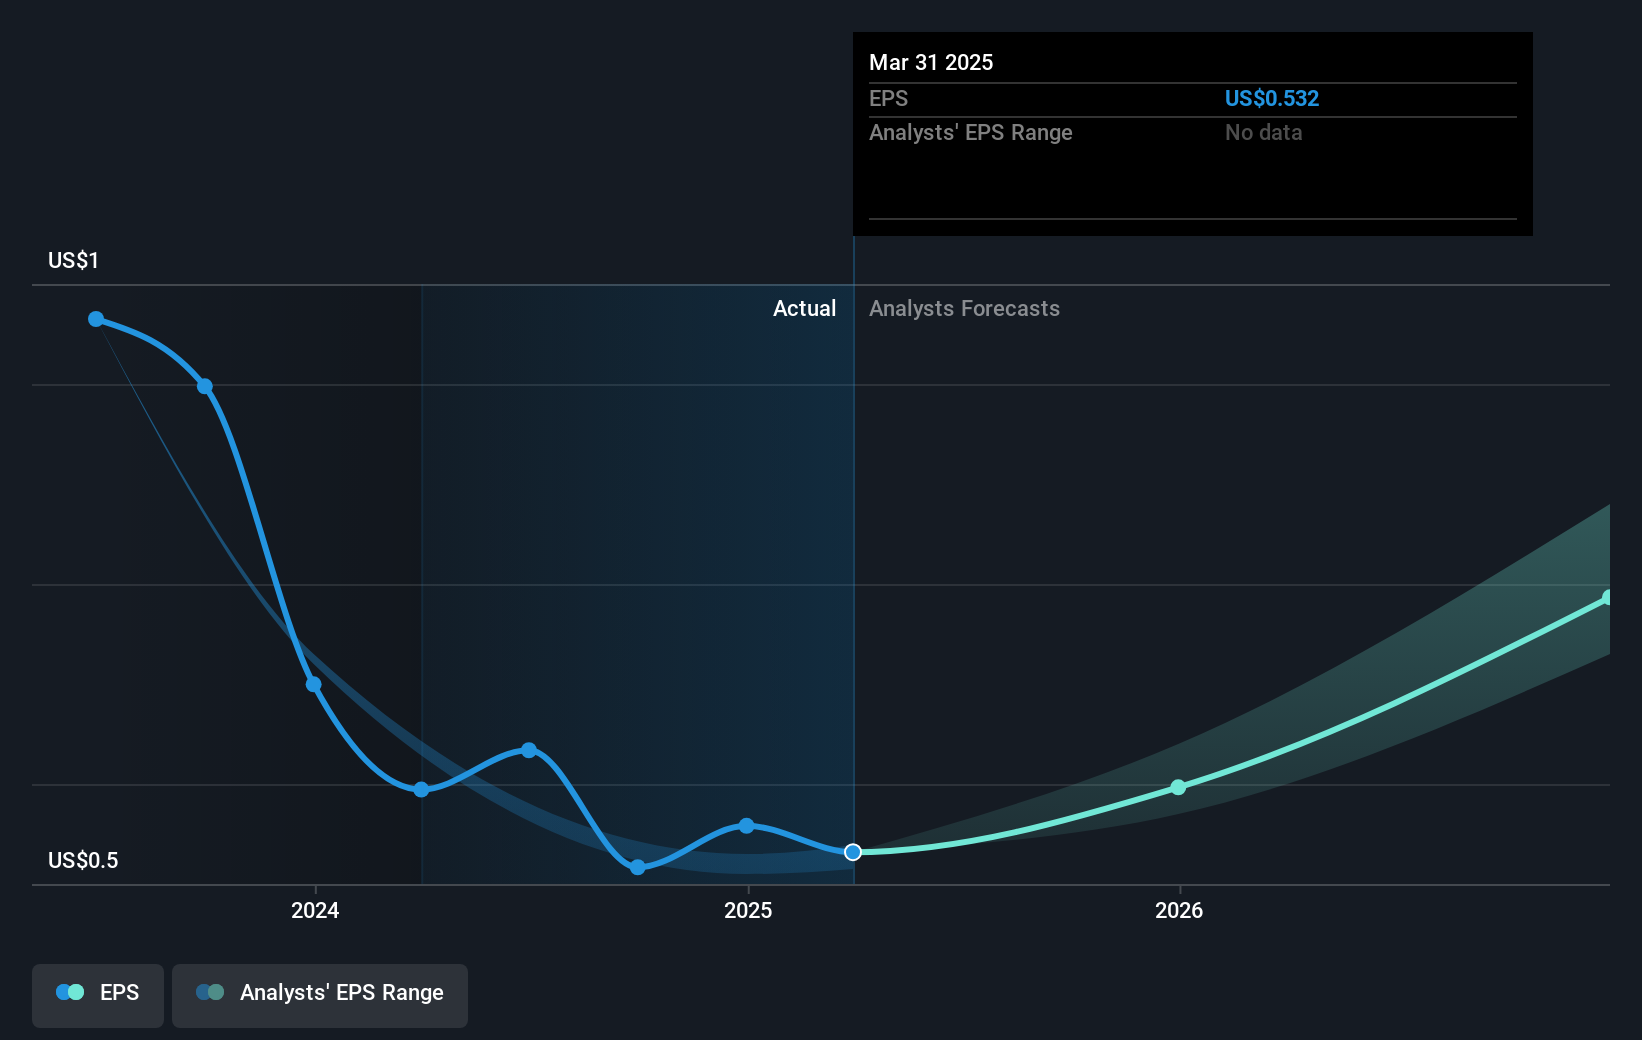The width and height of the screenshot is (1642, 1040).
Task: Click the 'Analysts Forecasts' label
Action: click(x=964, y=308)
